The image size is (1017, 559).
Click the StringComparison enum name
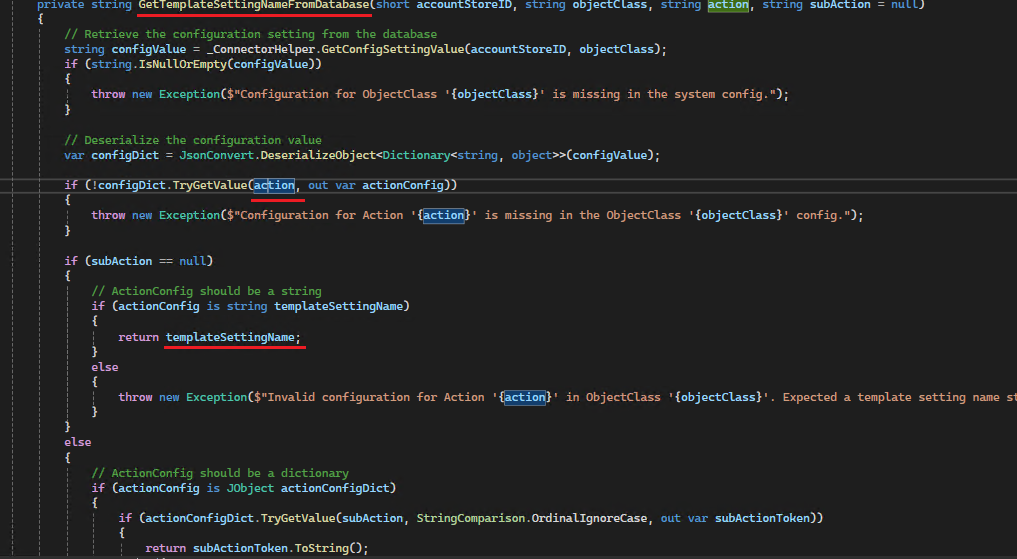pyautogui.click(x=470, y=518)
